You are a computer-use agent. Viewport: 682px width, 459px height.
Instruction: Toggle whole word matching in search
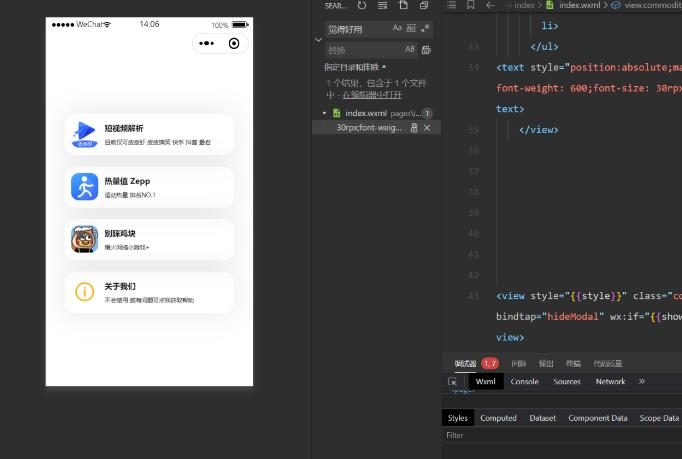click(x=411, y=29)
